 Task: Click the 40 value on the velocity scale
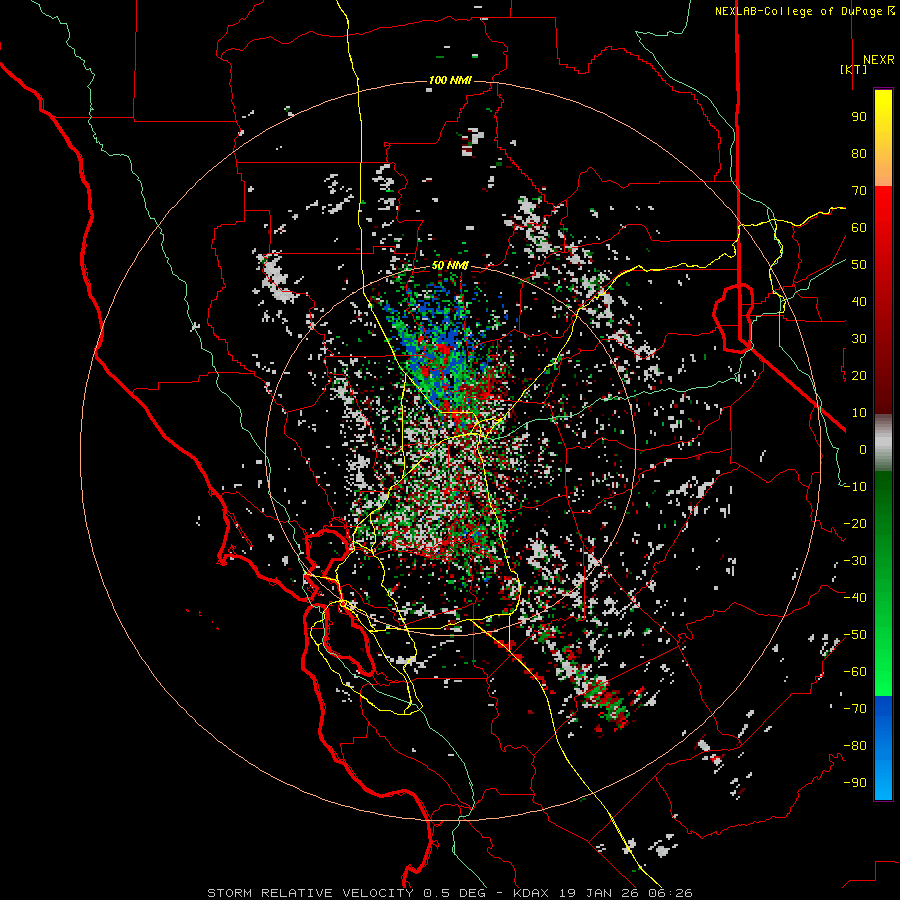pos(859,302)
